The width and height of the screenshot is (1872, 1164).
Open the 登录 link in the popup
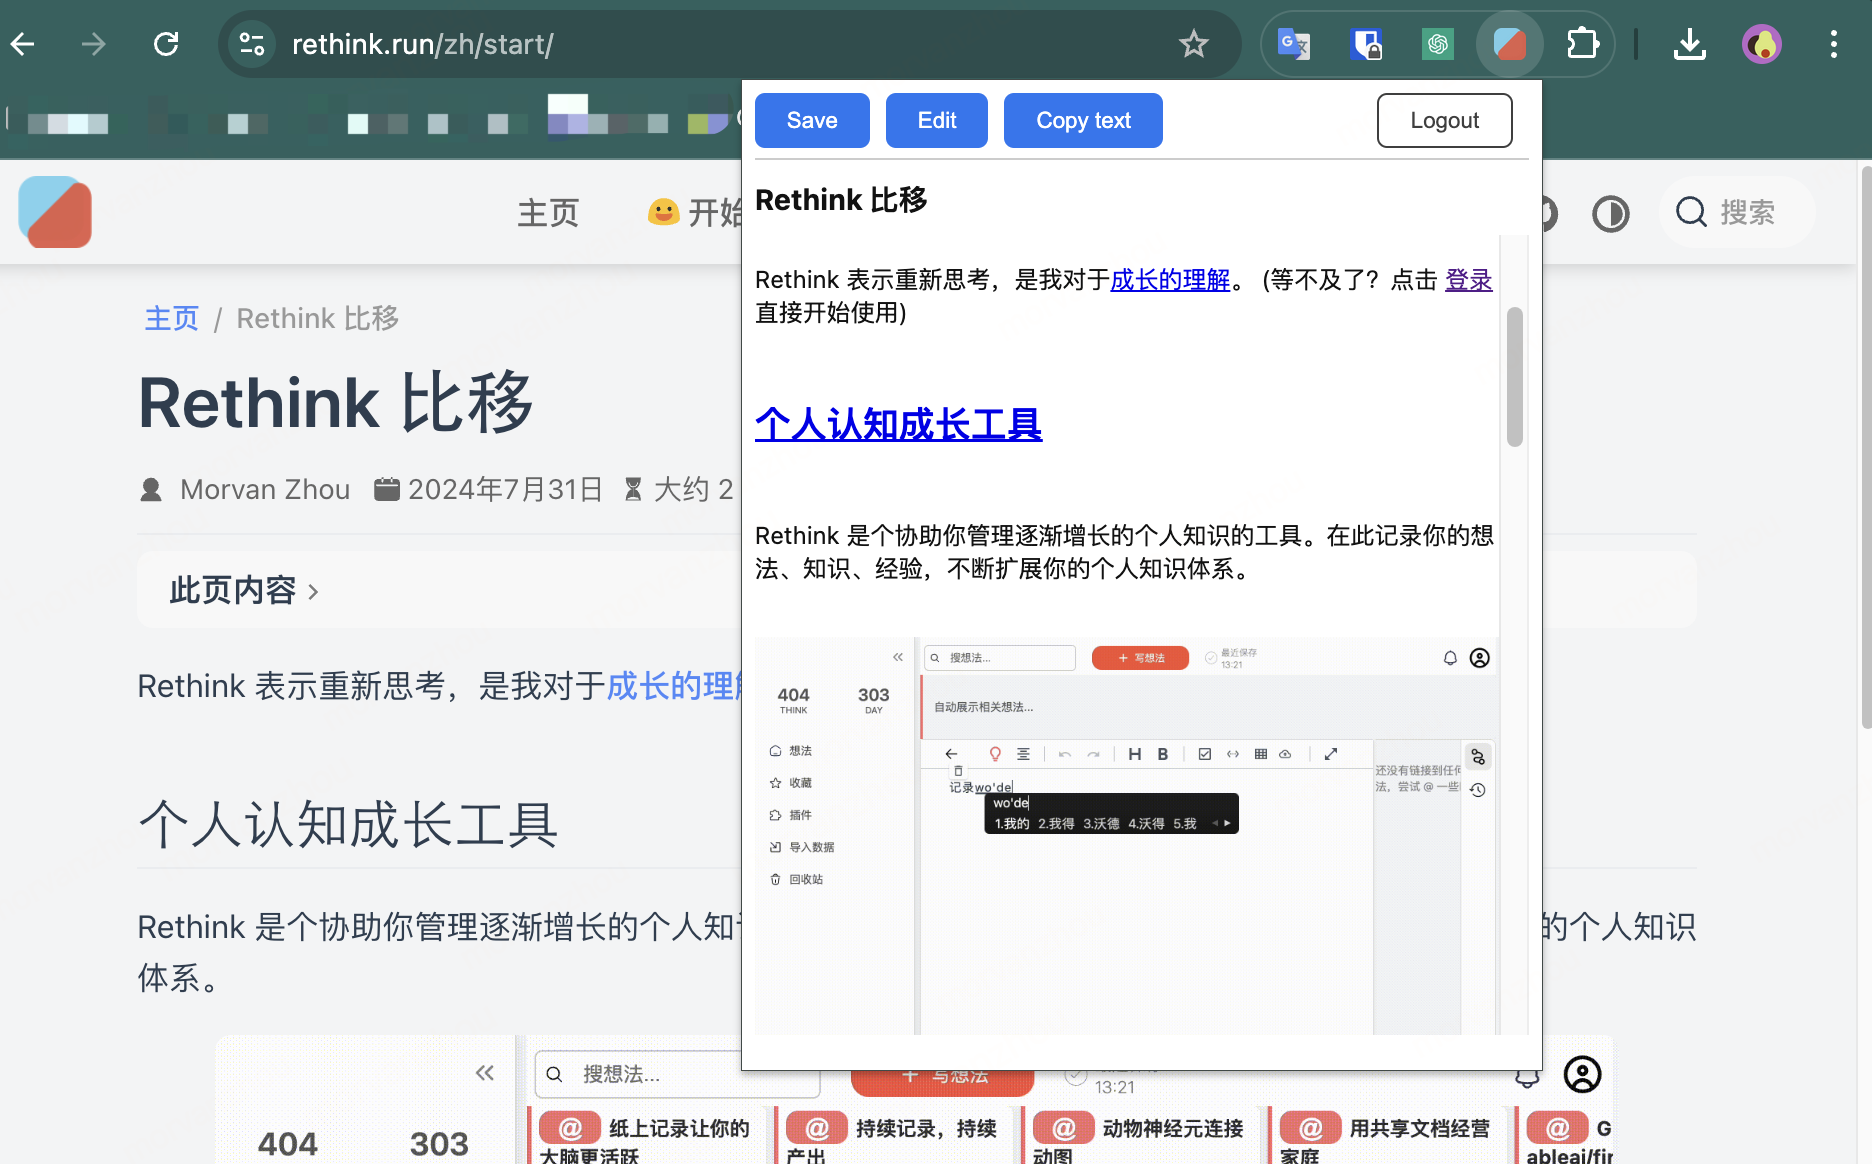(x=1469, y=280)
